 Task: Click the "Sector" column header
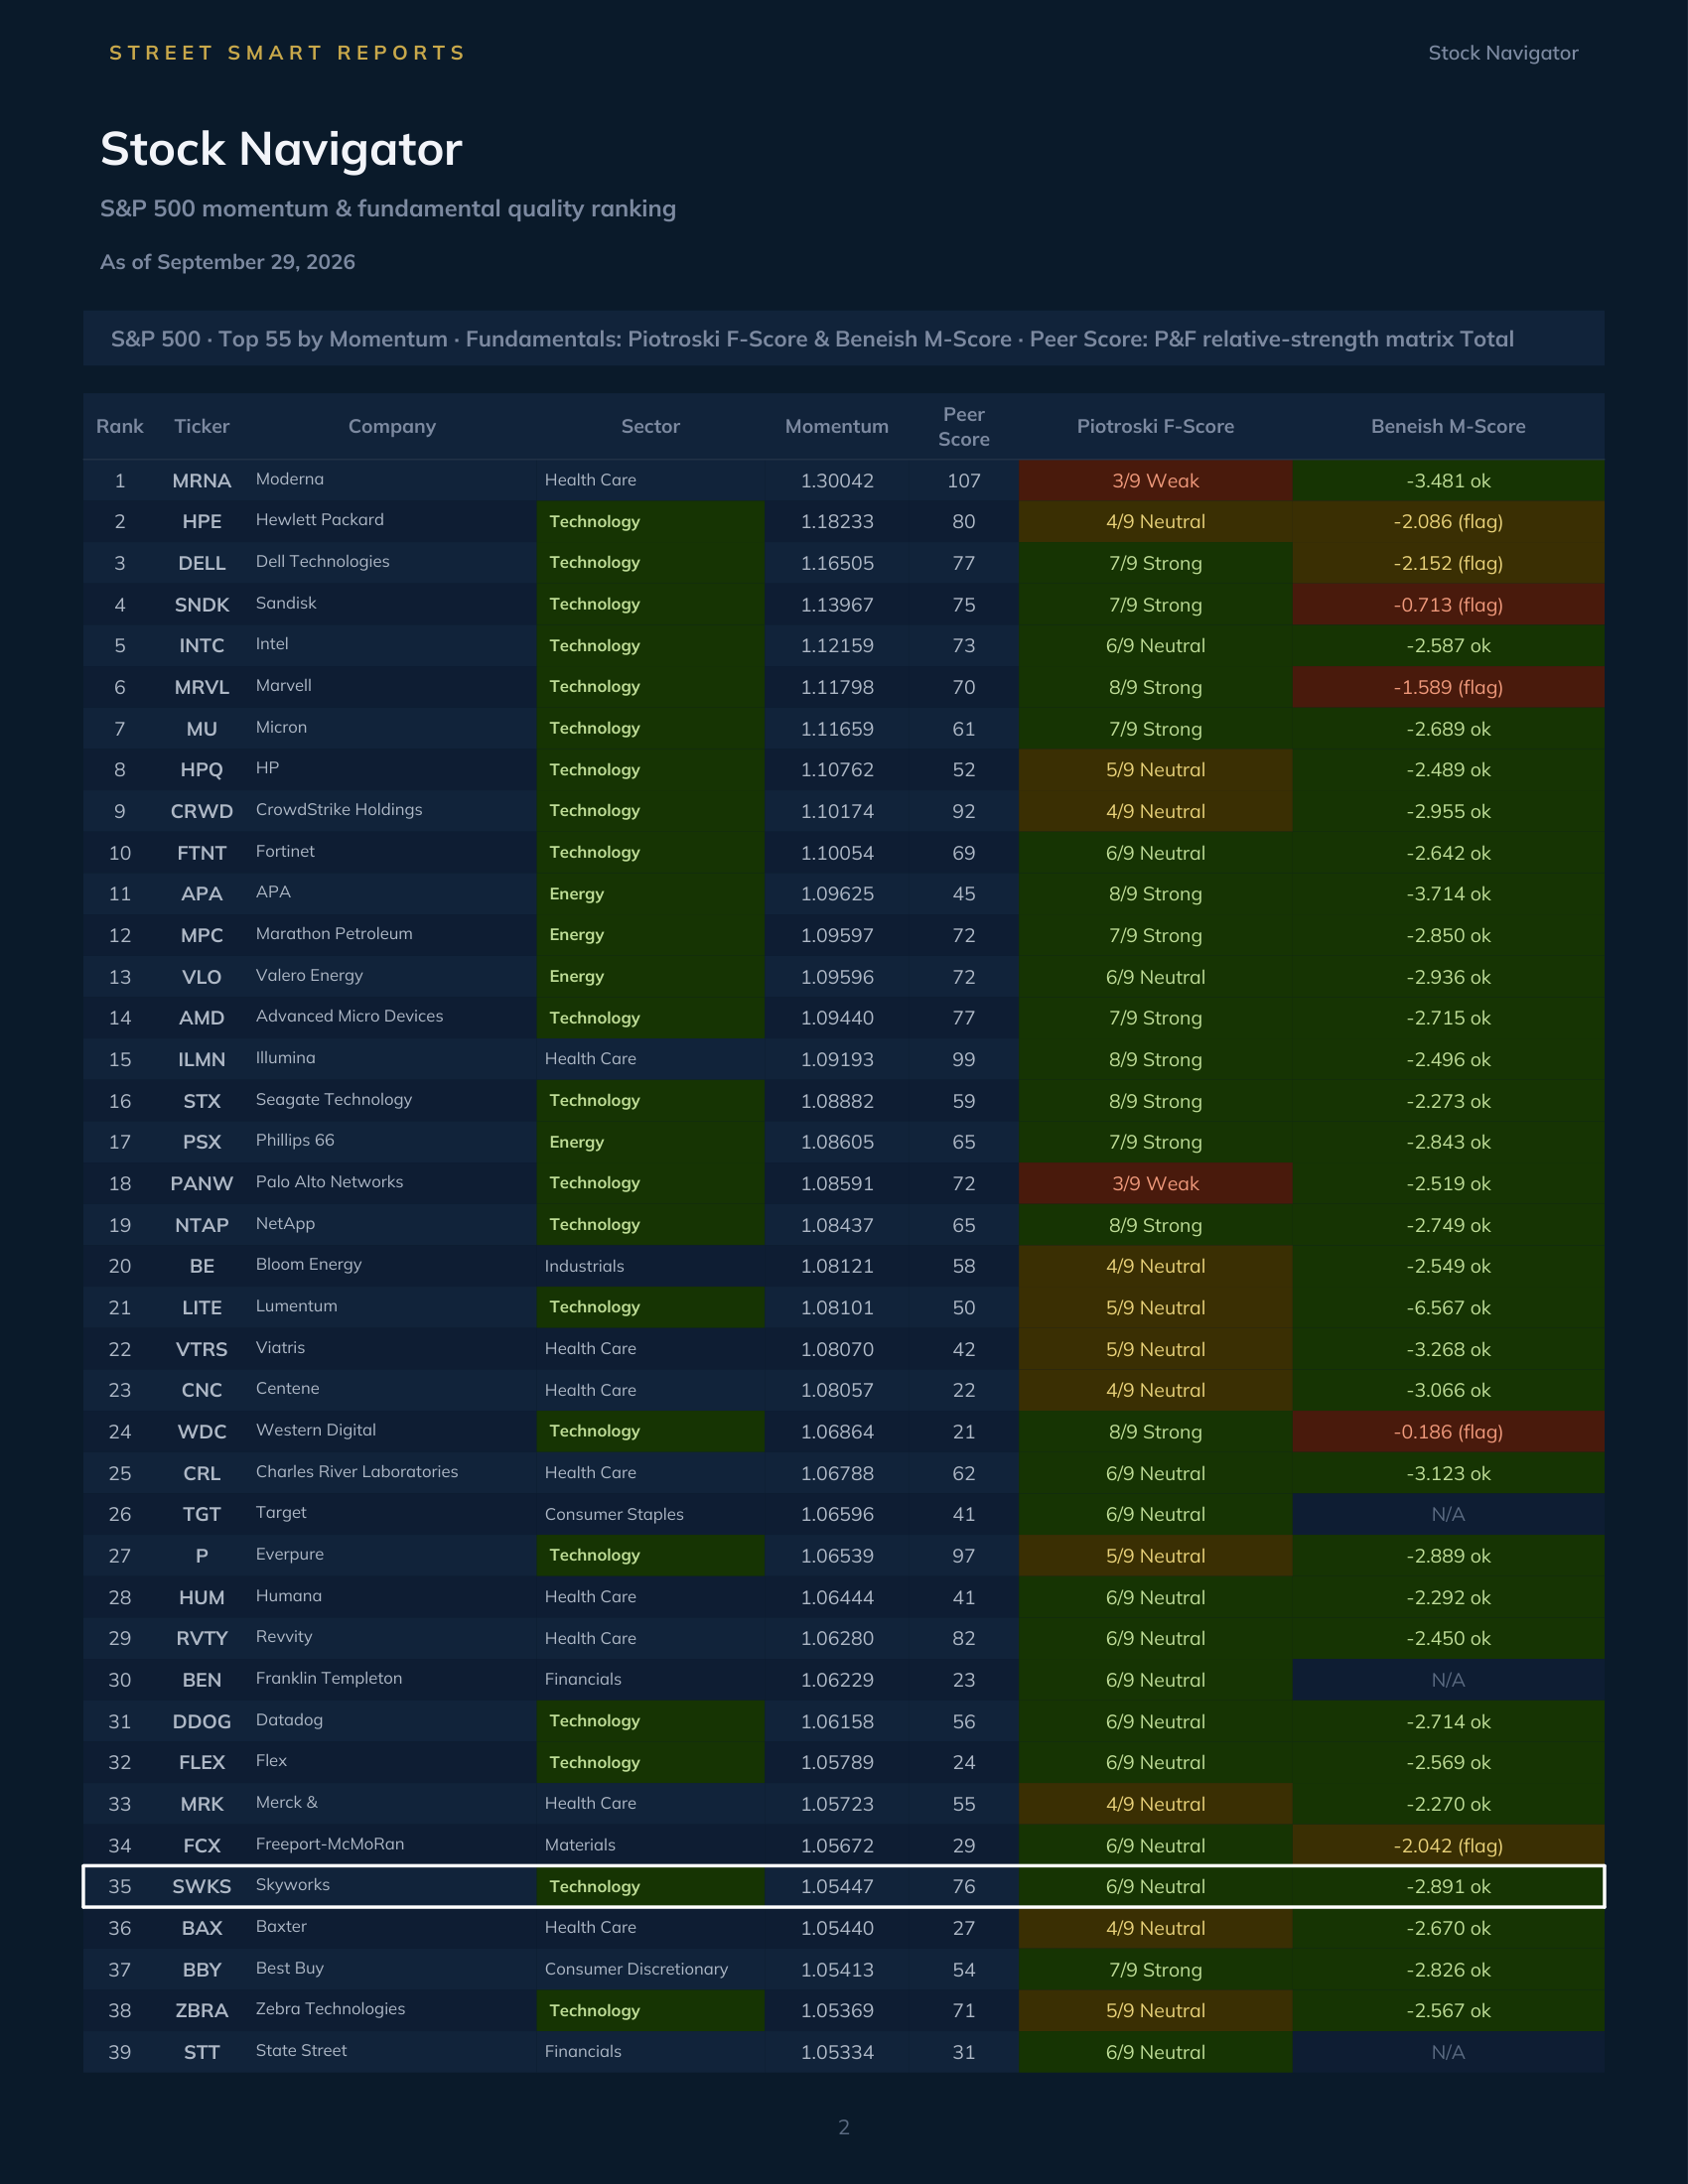coord(650,426)
